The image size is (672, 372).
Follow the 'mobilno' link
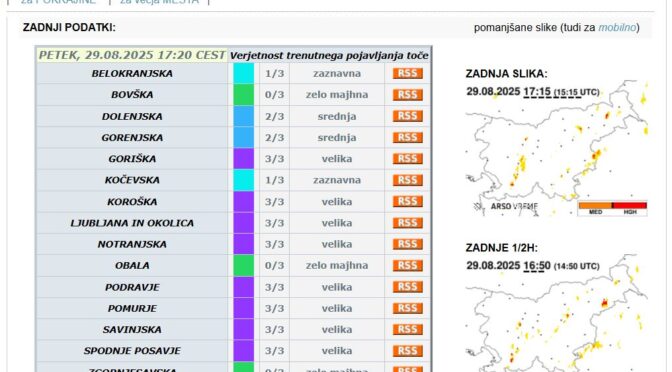click(x=617, y=27)
